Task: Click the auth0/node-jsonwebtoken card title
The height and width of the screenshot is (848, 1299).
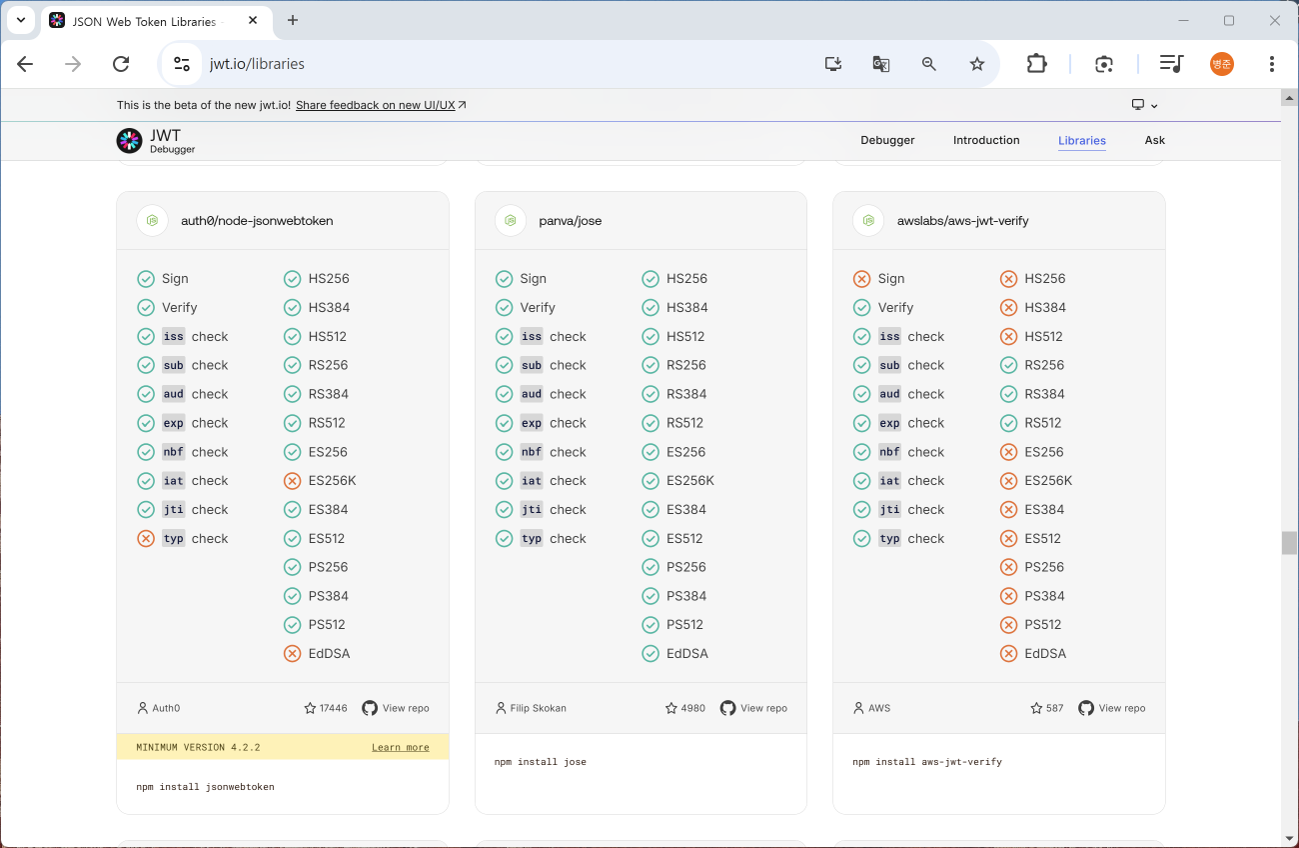Action: tap(257, 221)
